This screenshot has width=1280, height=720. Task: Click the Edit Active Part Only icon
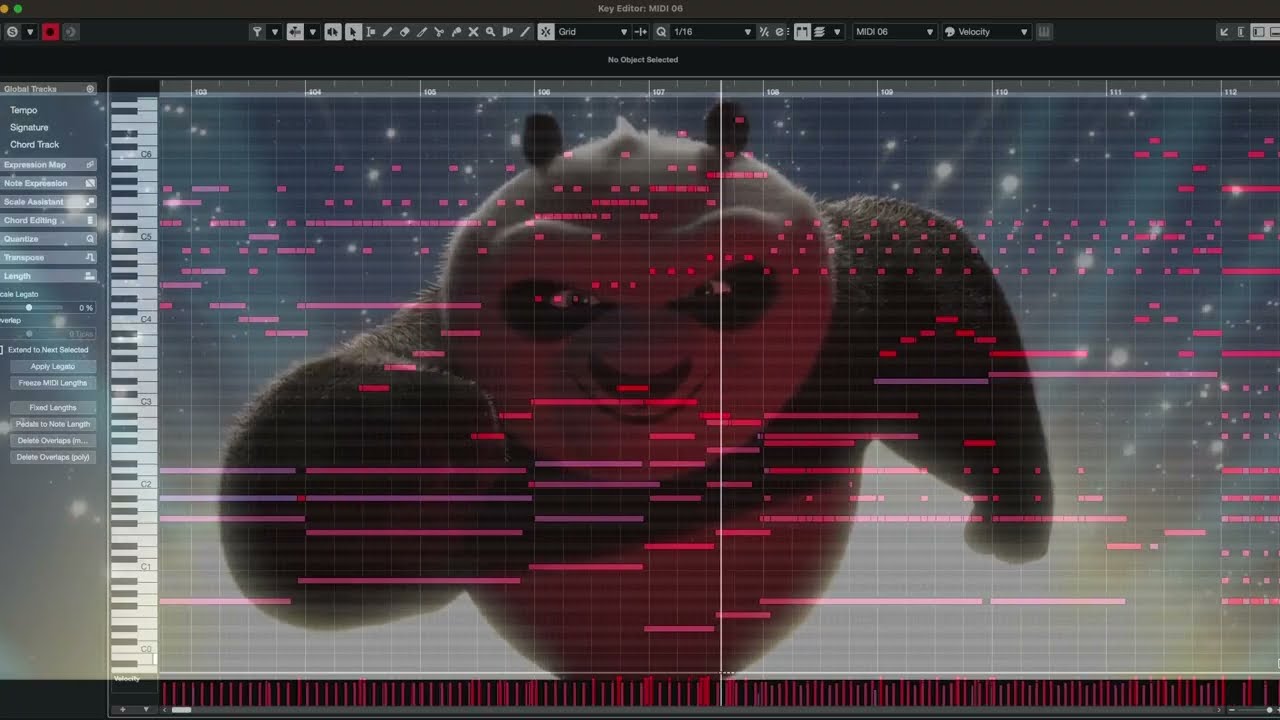[x=819, y=32]
